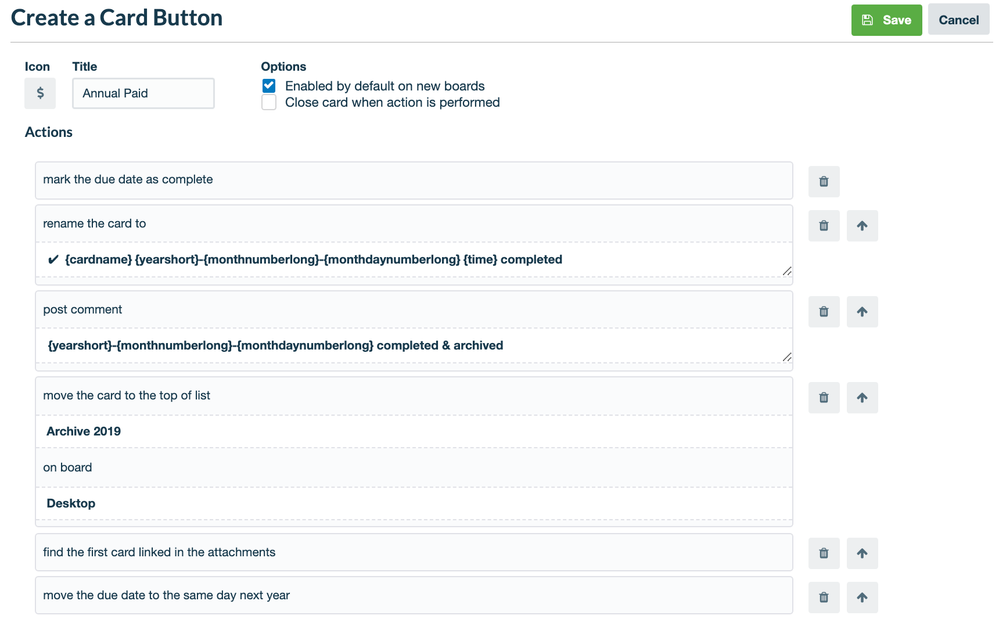Move the 'rename the card to' action up
Image resolution: width=999 pixels, height=627 pixels.
pos(862,225)
